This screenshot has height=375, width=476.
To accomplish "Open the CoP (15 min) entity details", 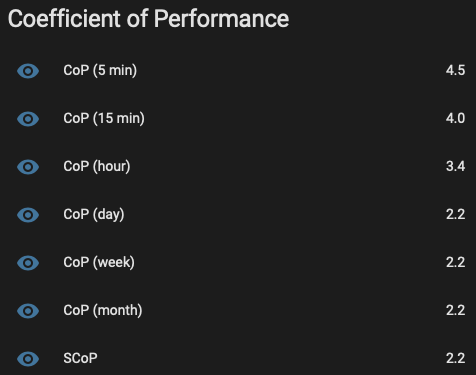I will [104, 118].
